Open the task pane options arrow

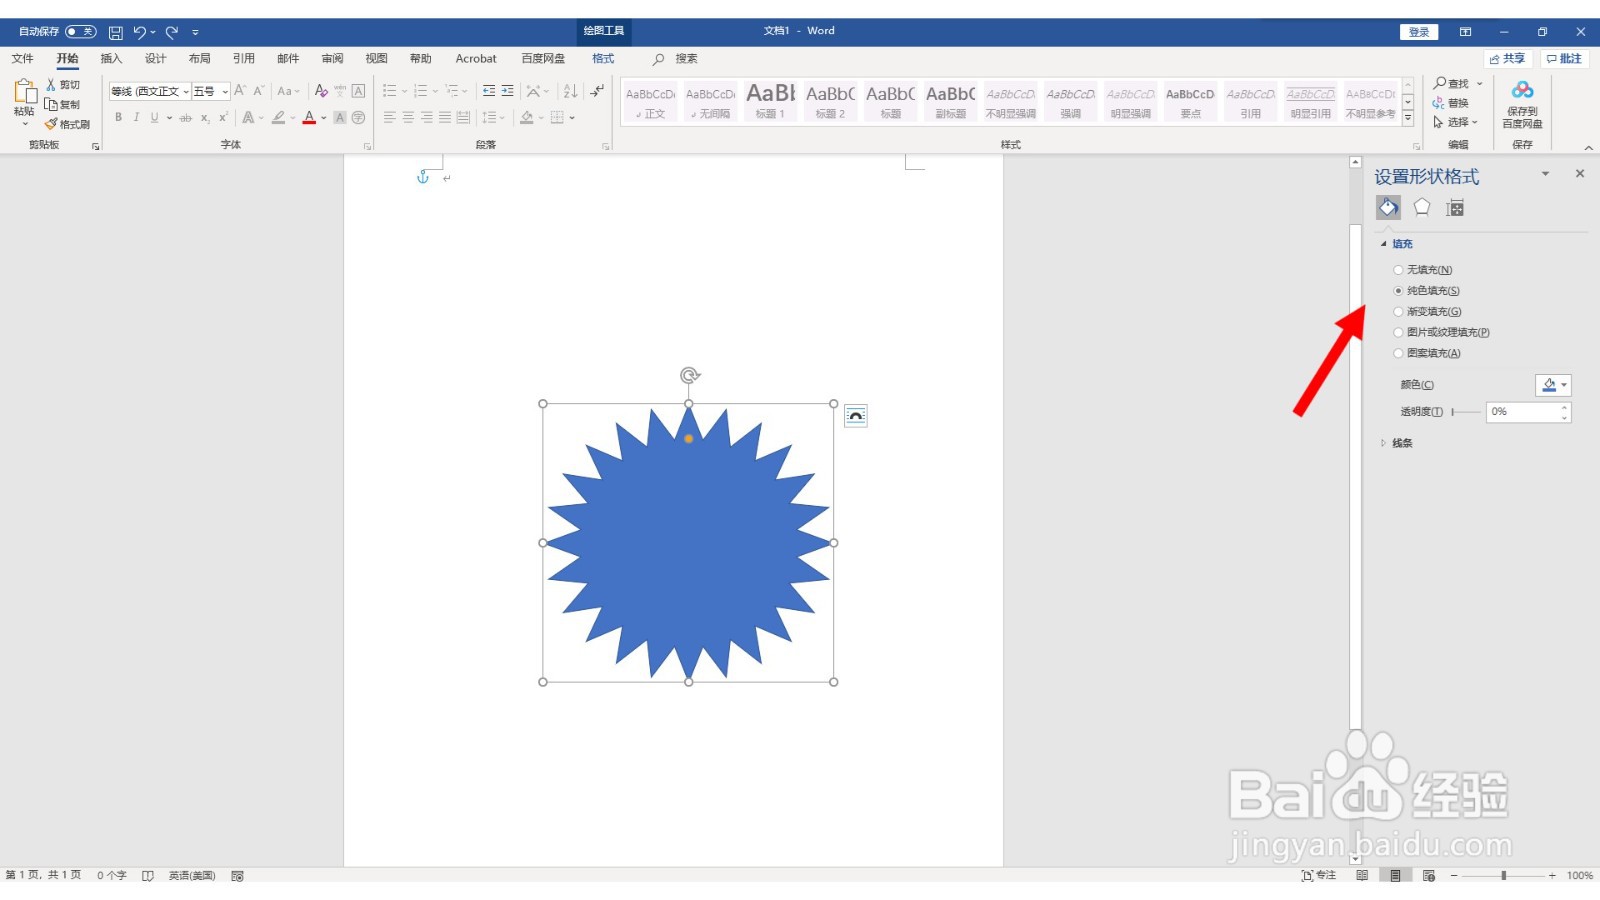pyautogui.click(x=1545, y=174)
